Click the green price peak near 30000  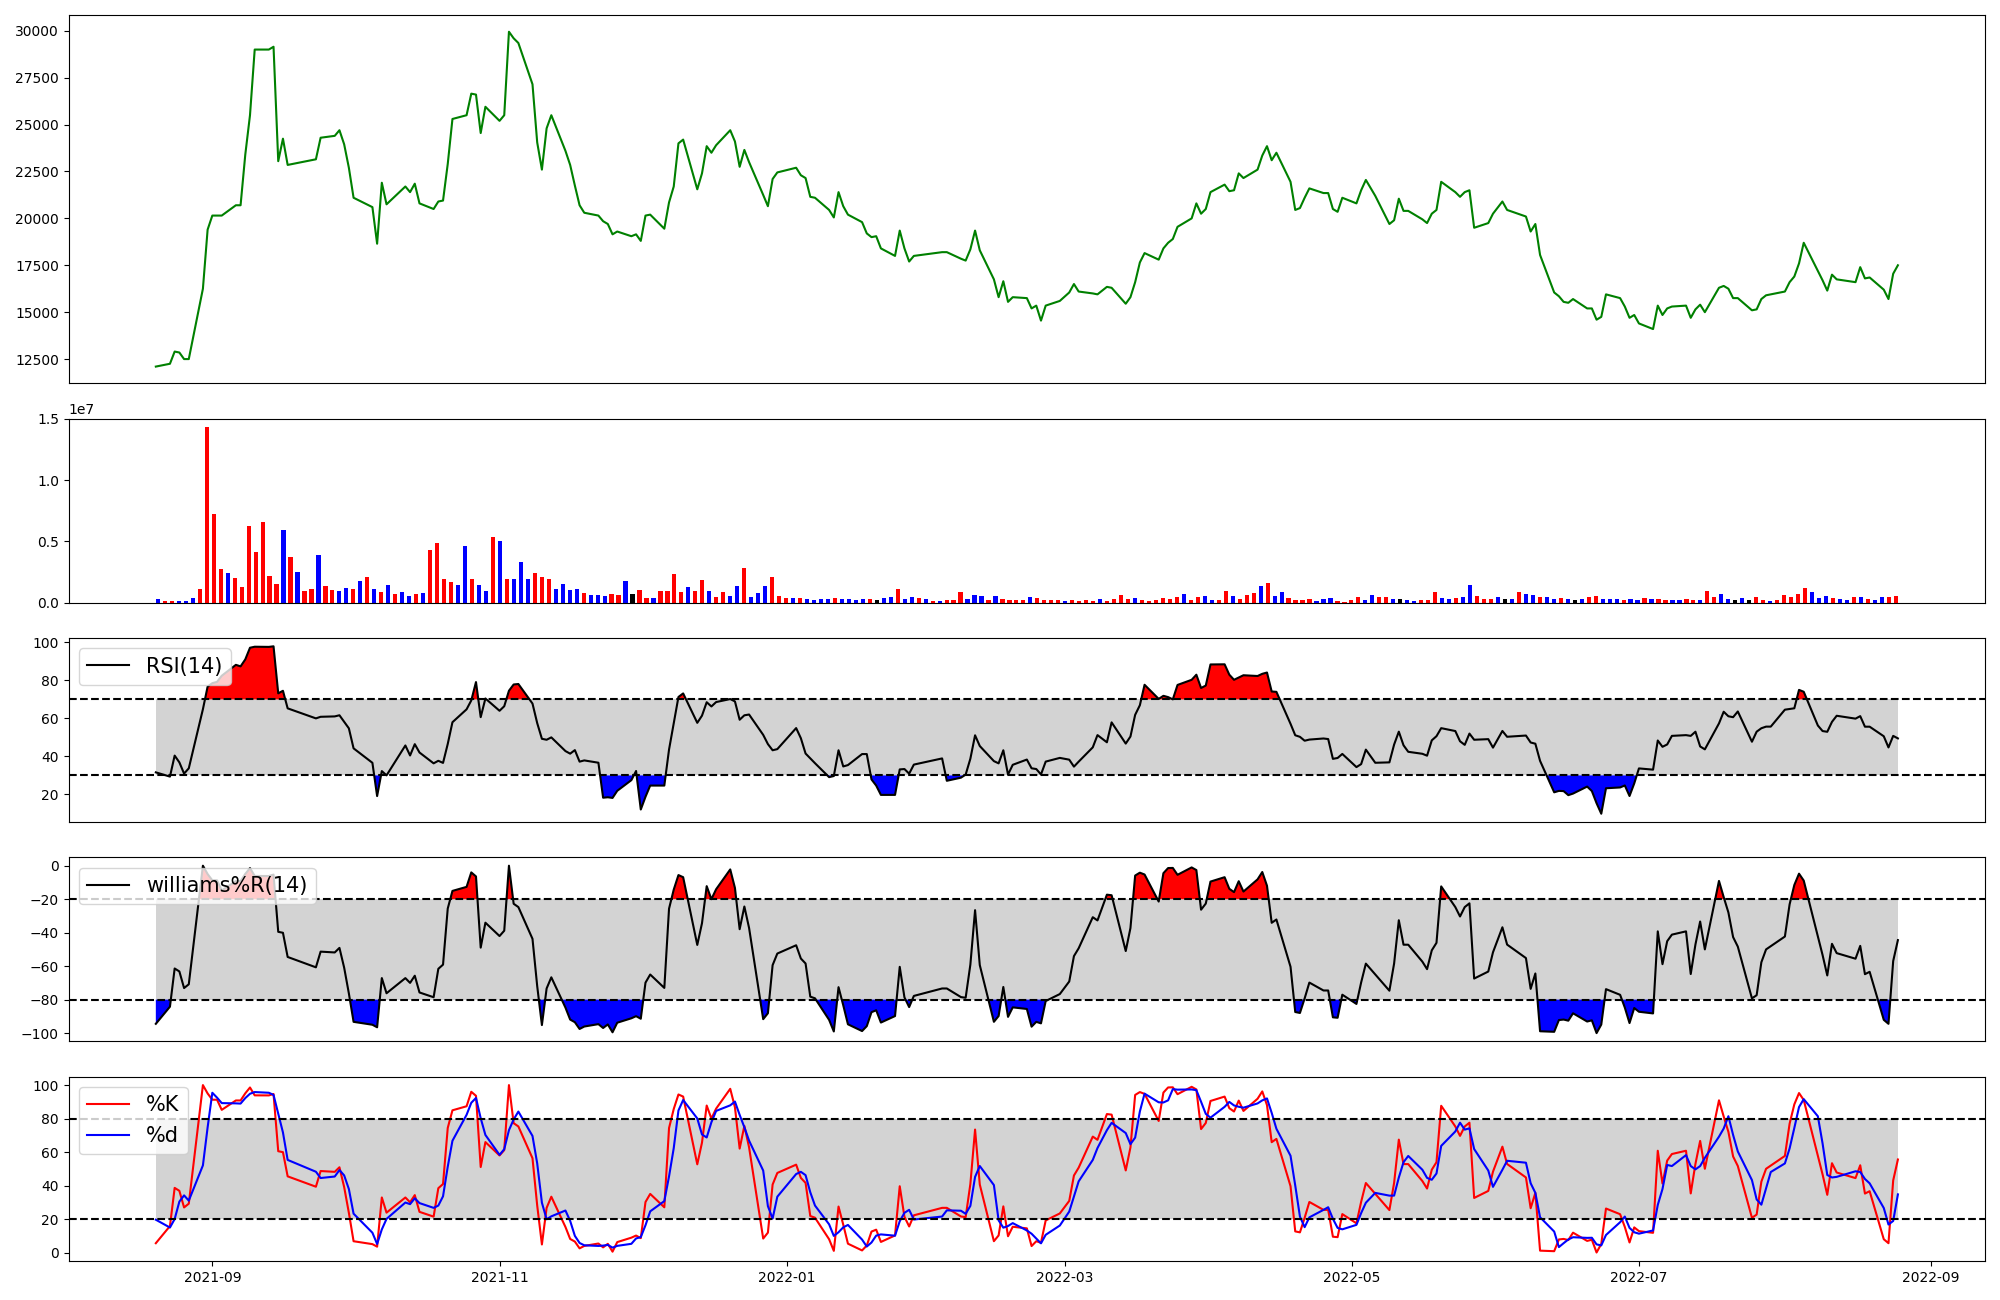[509, 33]
